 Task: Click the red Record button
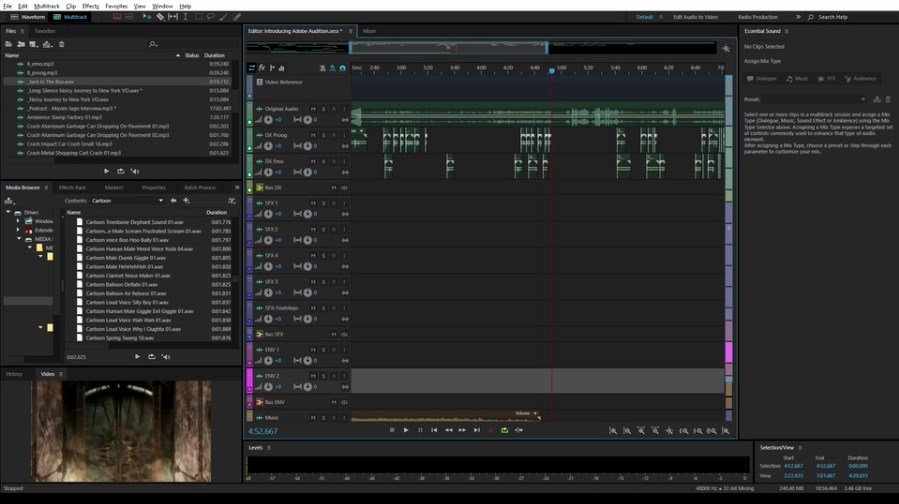491,430
